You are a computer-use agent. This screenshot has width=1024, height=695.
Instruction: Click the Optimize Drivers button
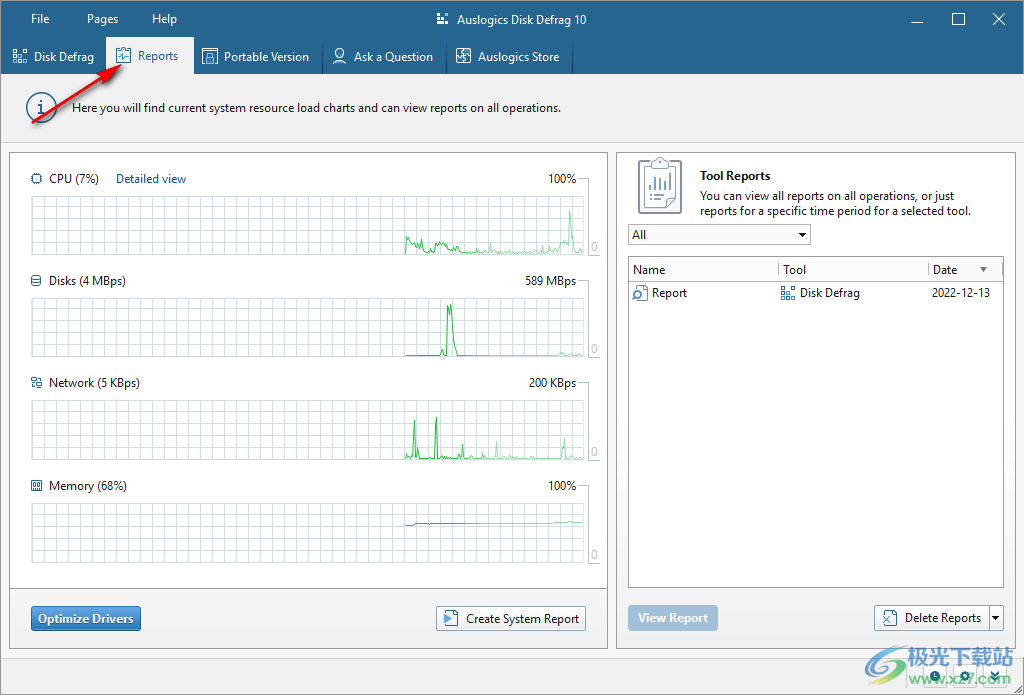[x=86, y=619]
